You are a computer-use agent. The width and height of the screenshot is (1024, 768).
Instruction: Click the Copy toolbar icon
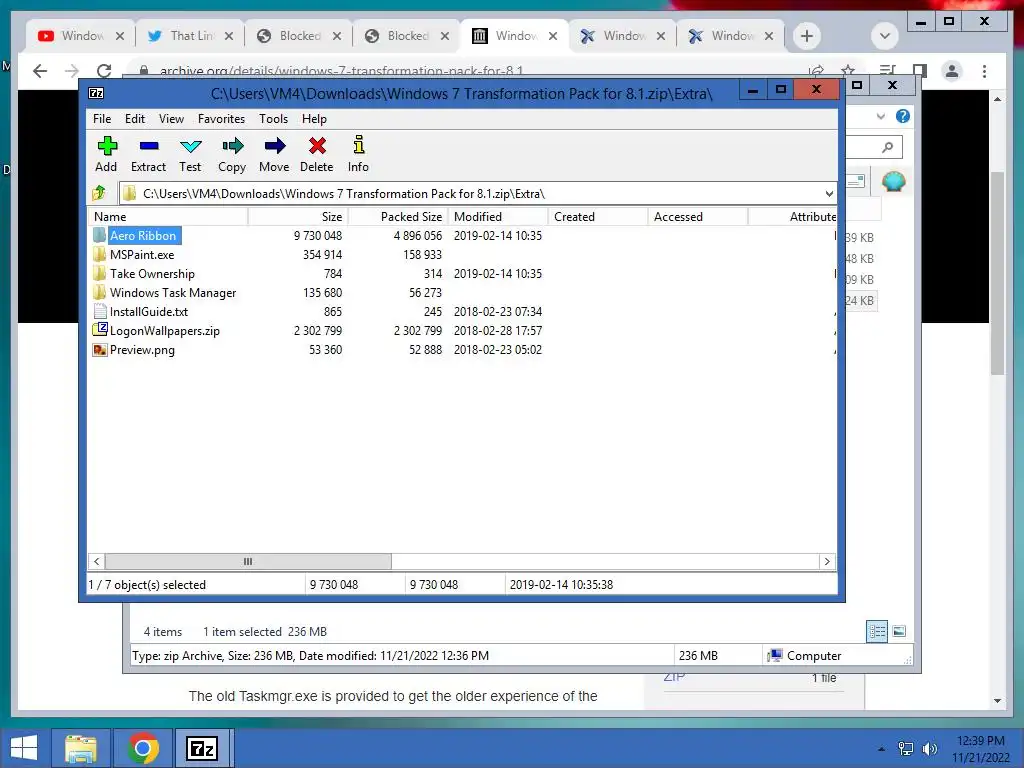pyautogui.click(x=232, y=154)
